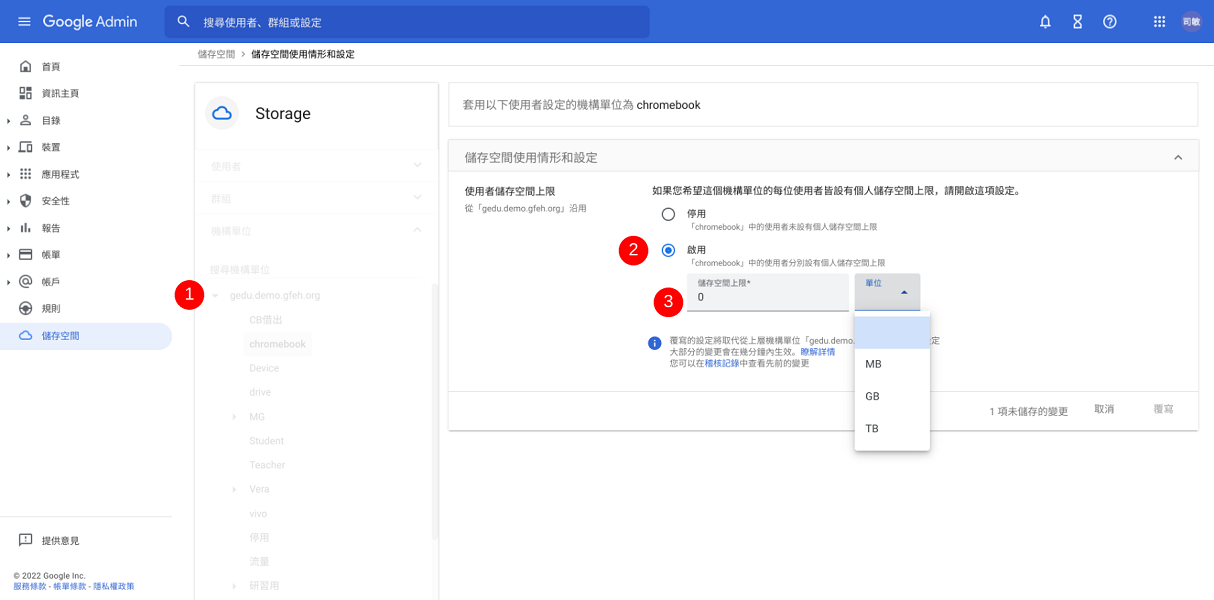Open the 單位 unit dropdown

pos(887,292)
